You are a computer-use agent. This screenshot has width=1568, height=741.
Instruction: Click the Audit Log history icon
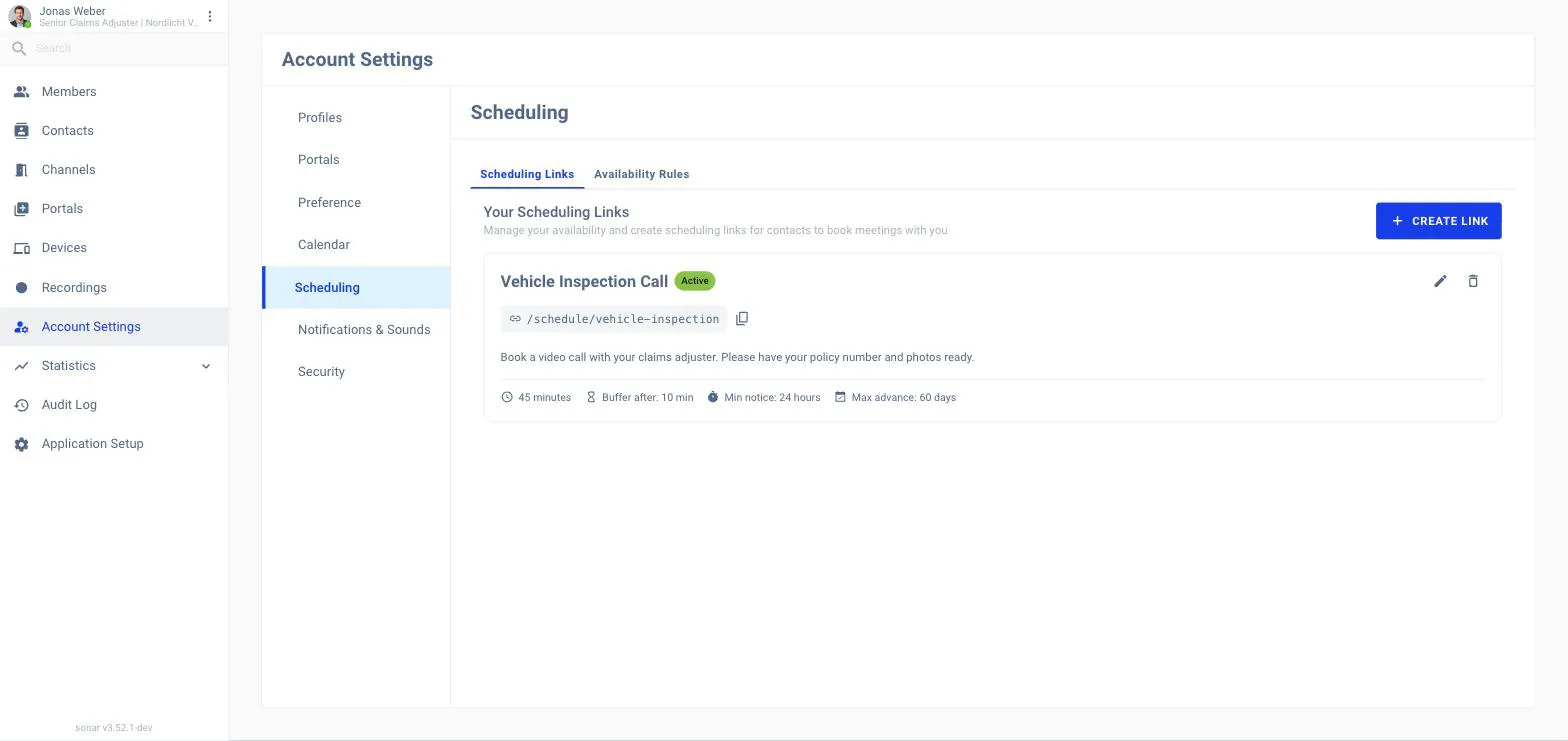[x=21, y=405]
